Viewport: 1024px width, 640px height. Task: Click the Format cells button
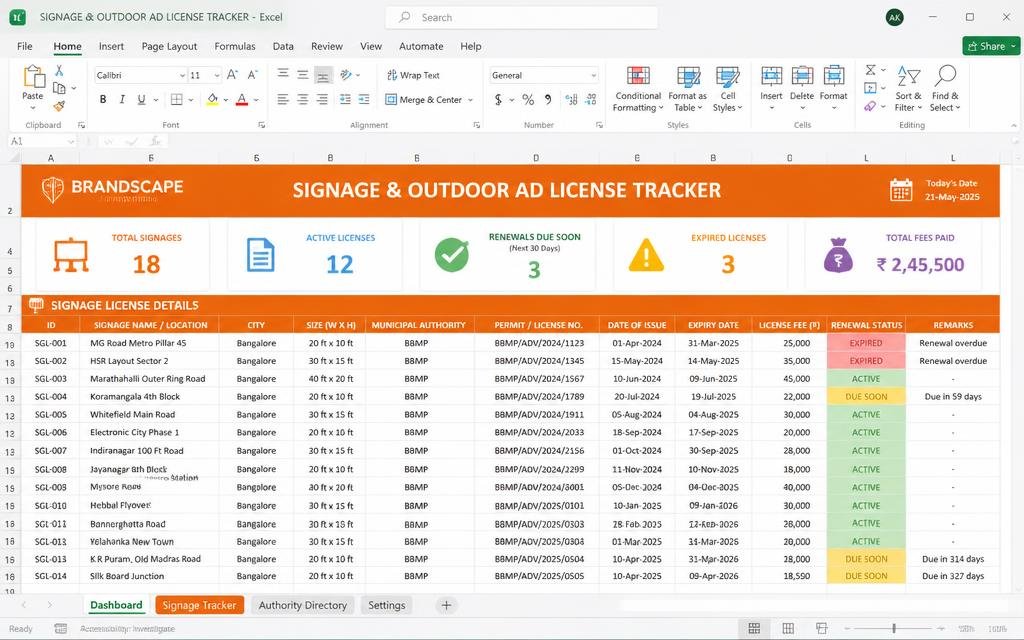[x=833, y=88]
